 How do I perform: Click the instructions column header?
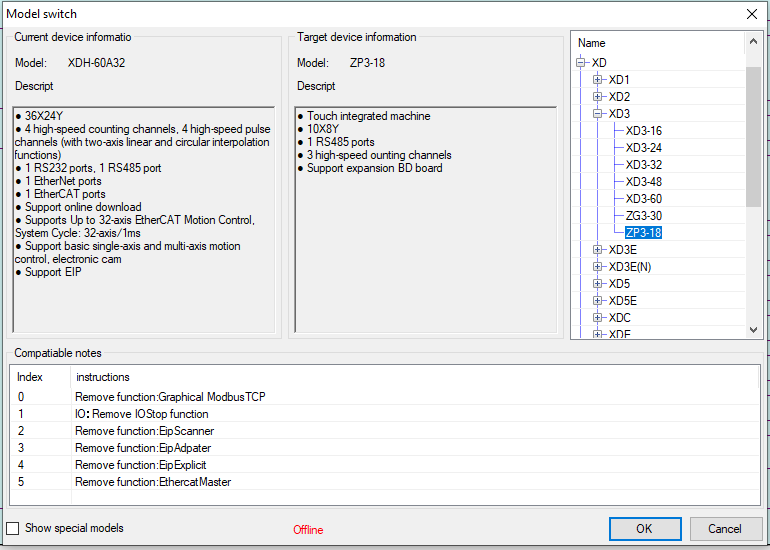[x=414, y=377]
